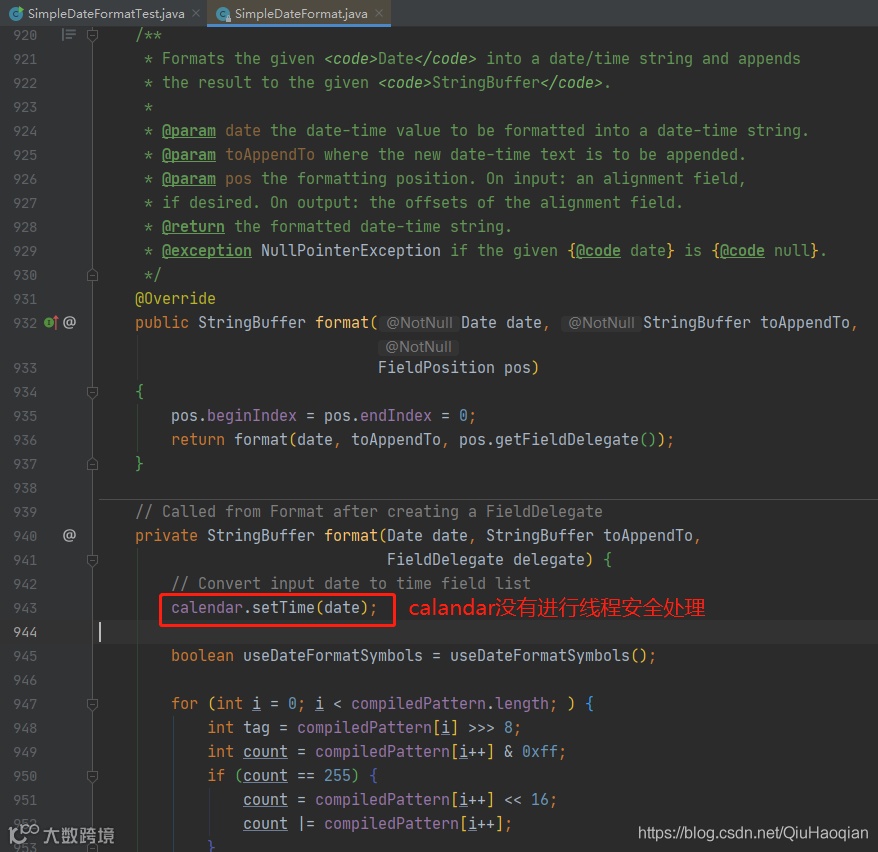Open overriding method gutter icon at line 932
This screenshot has width=878, height=852.
50,323
